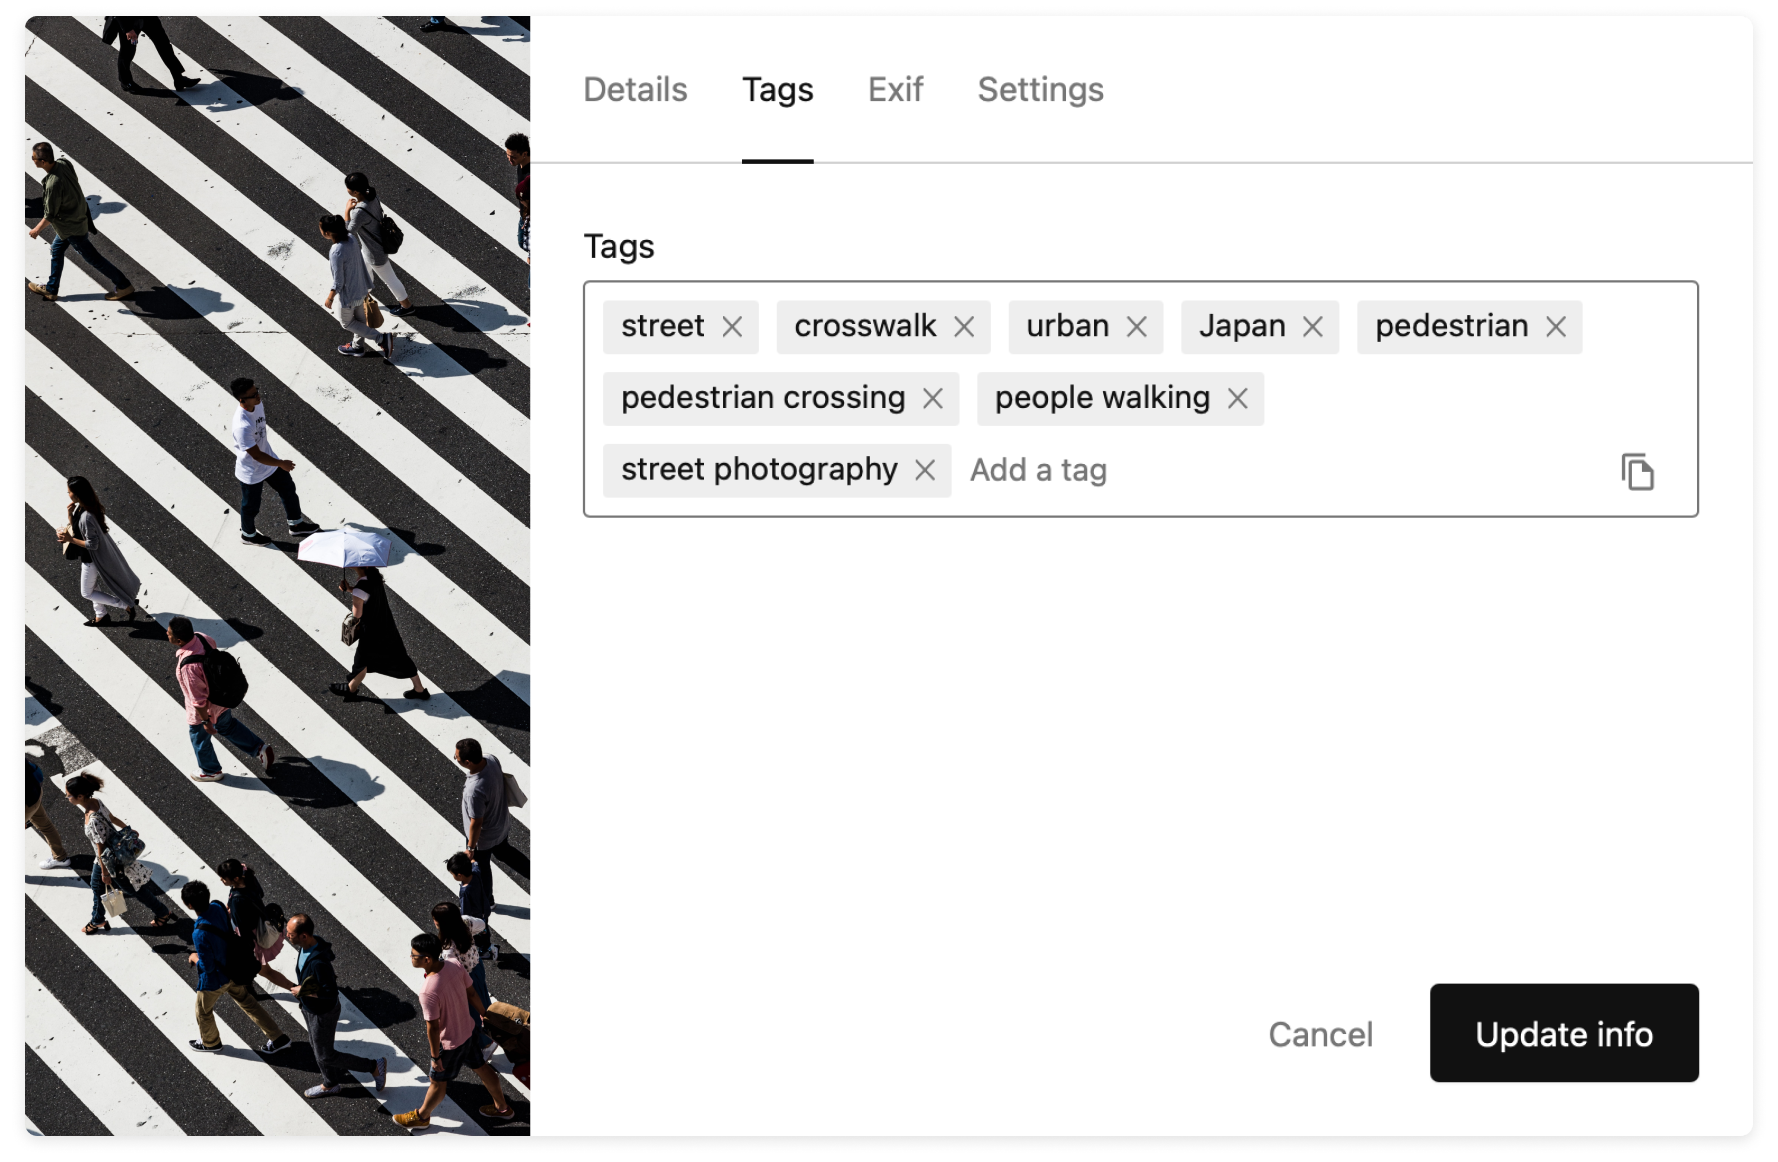Remove the 'pedestrian crossing' tag

(933, 399)
